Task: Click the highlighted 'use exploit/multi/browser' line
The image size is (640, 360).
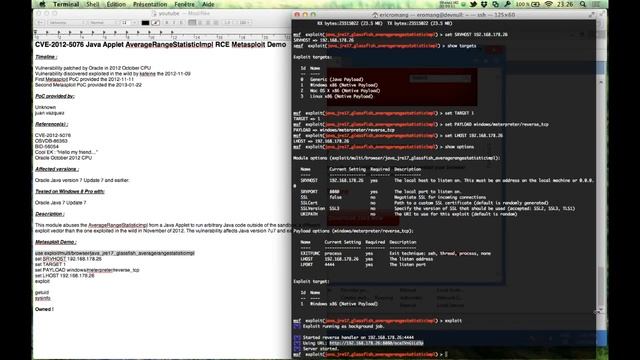Action: click(x=115, y=253)
